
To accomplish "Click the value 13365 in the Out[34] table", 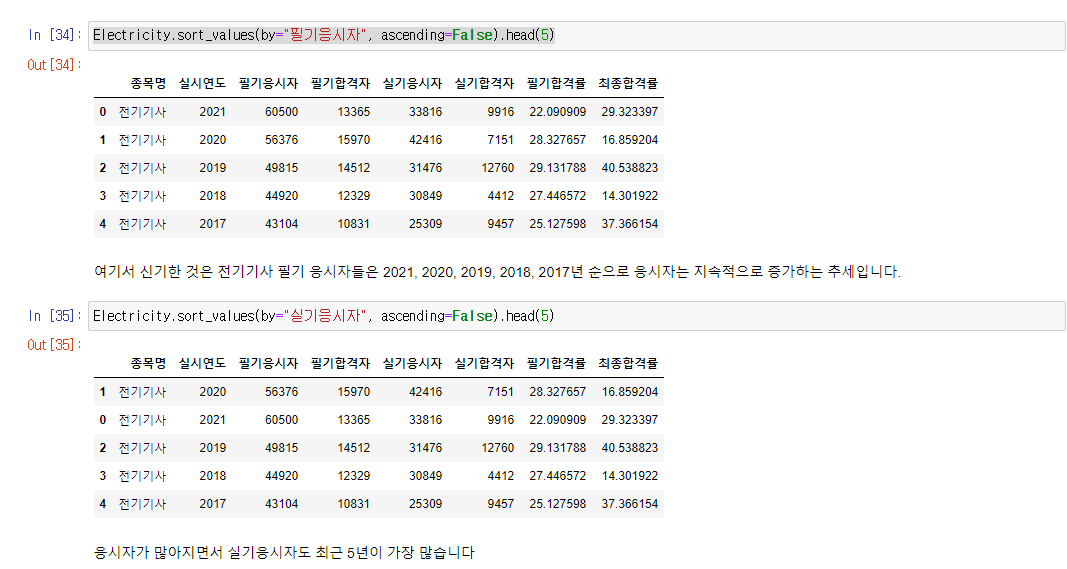I will tap(354, 112).
